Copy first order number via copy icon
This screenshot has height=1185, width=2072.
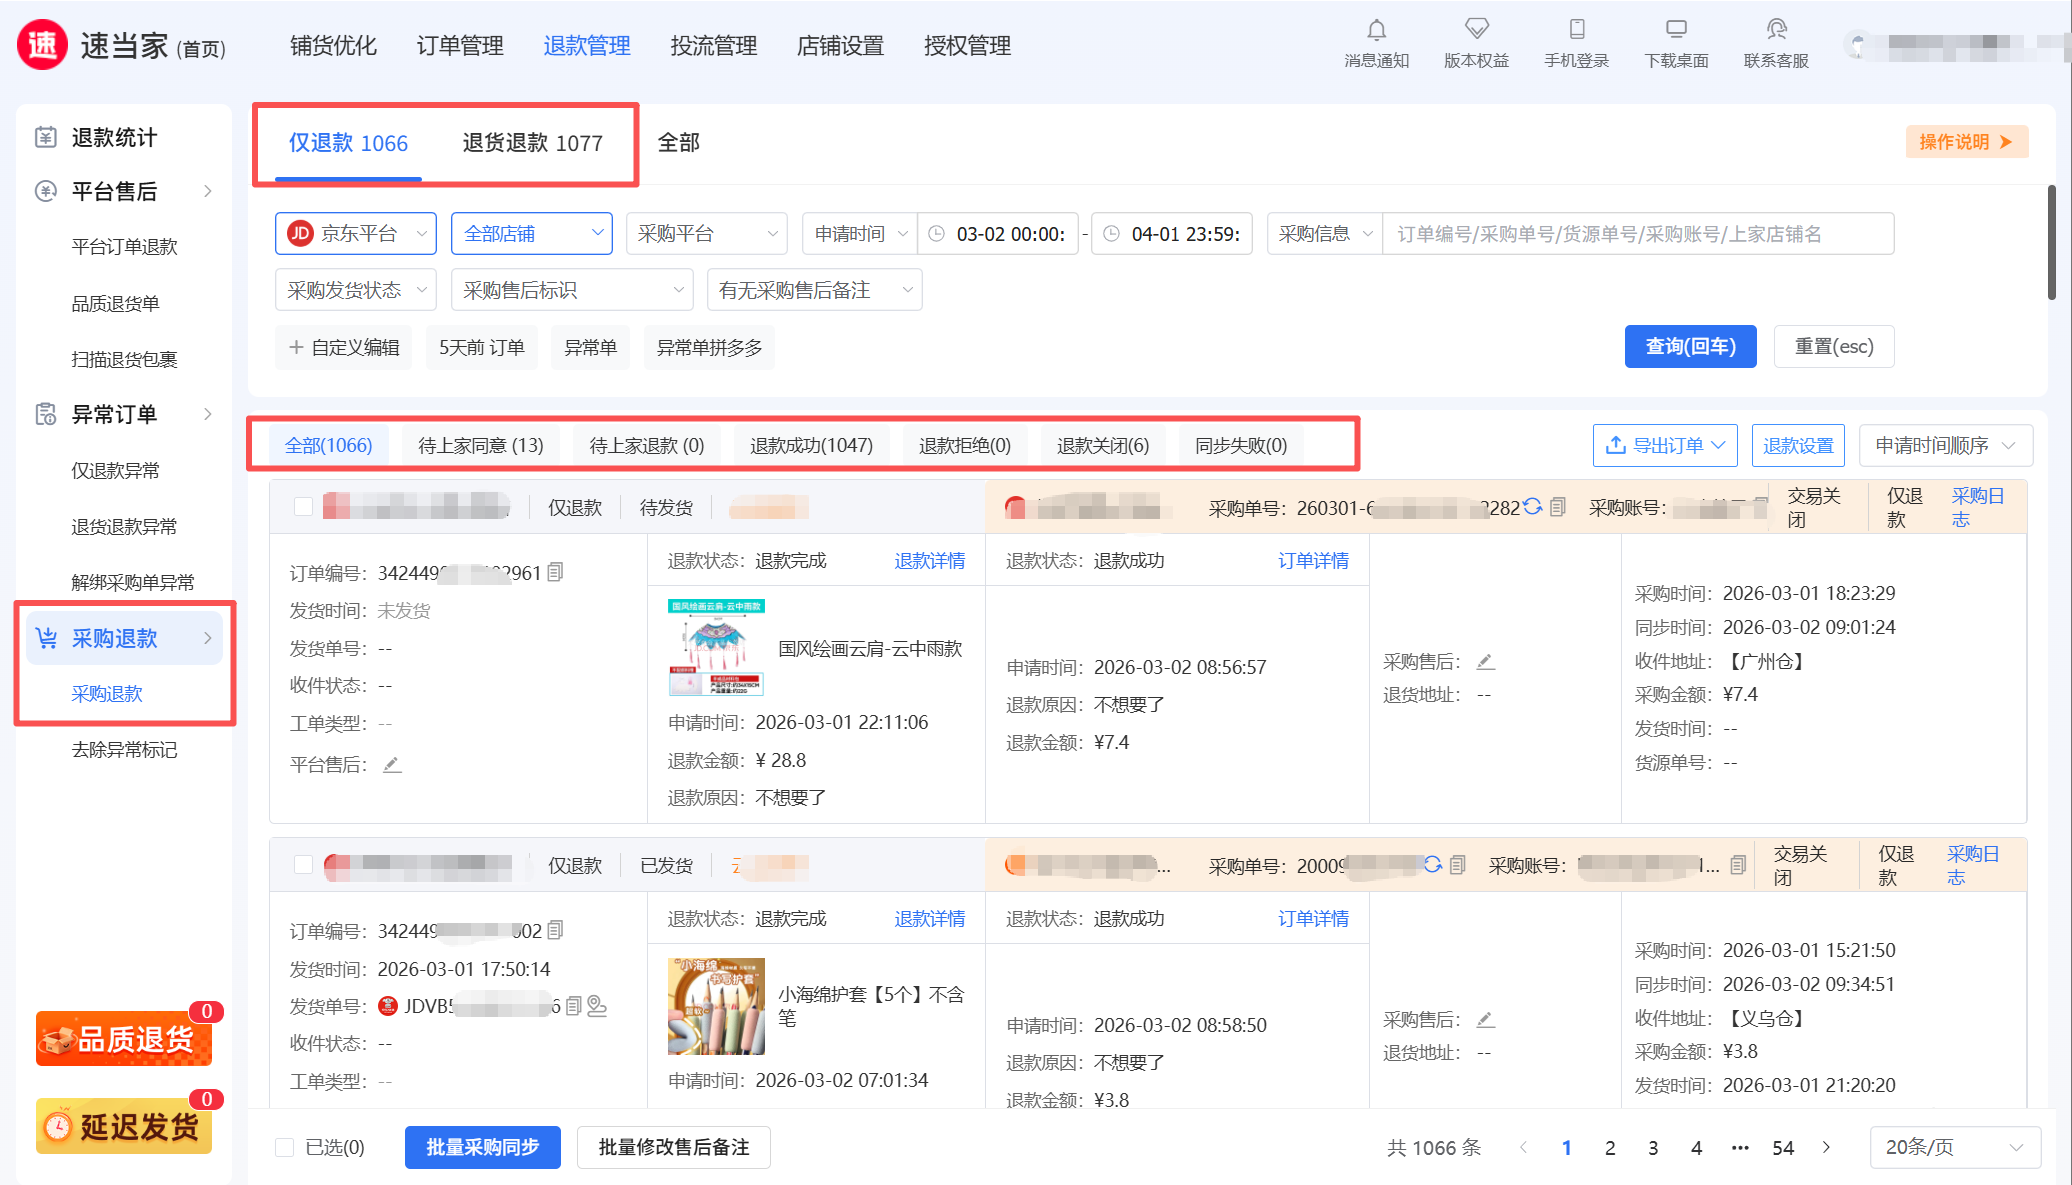(x=556, y=572)
